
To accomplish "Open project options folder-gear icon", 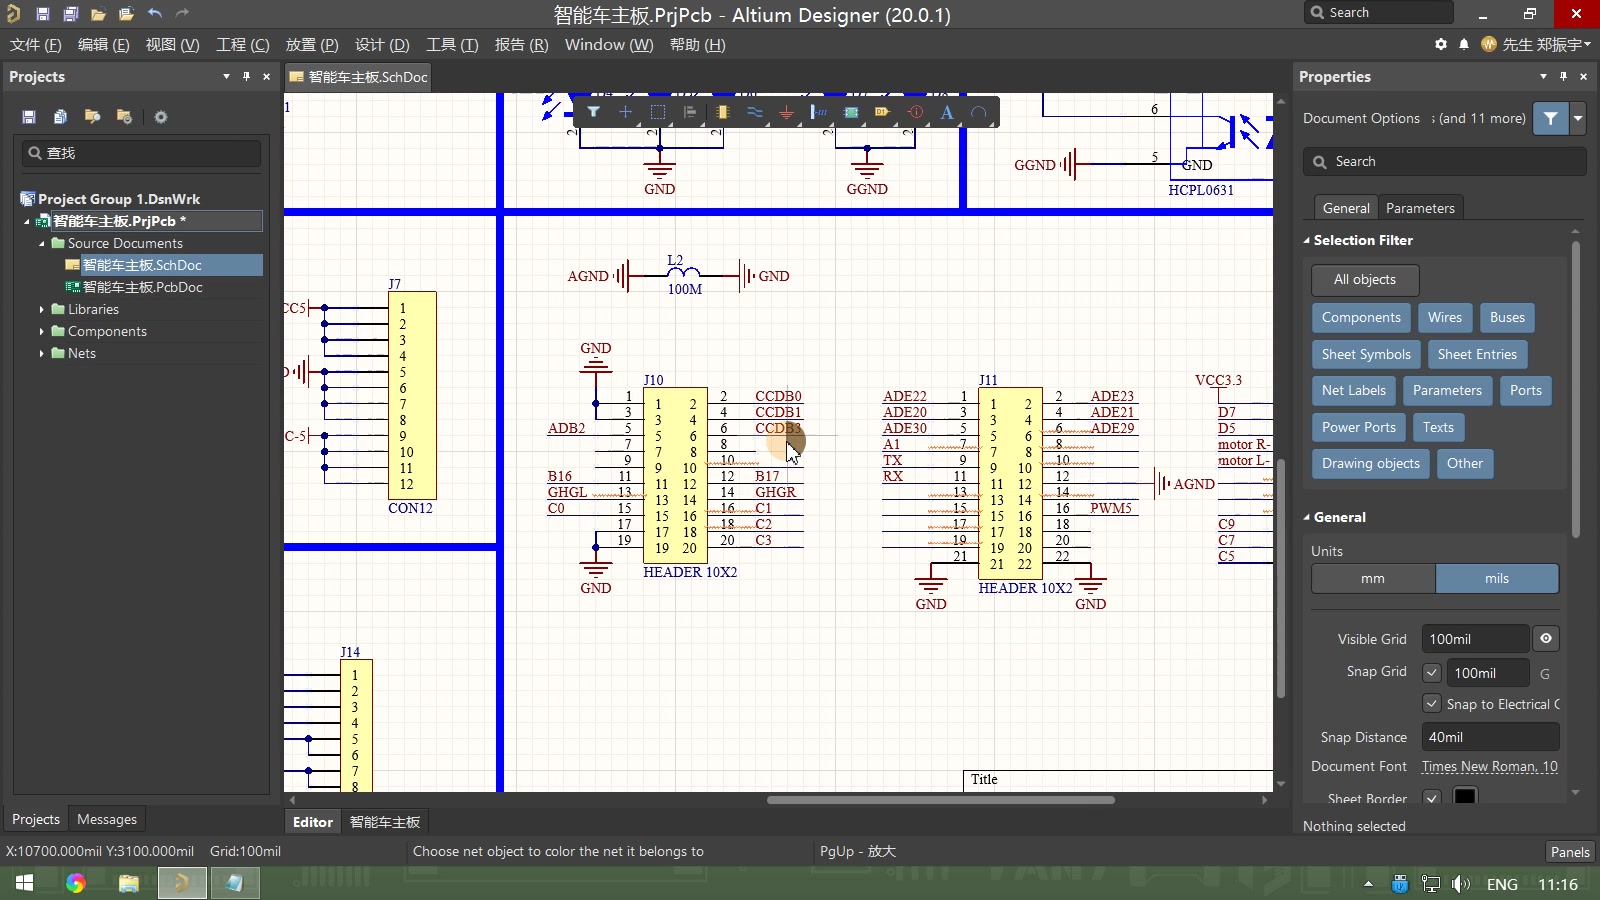I will tap(124, 117).
